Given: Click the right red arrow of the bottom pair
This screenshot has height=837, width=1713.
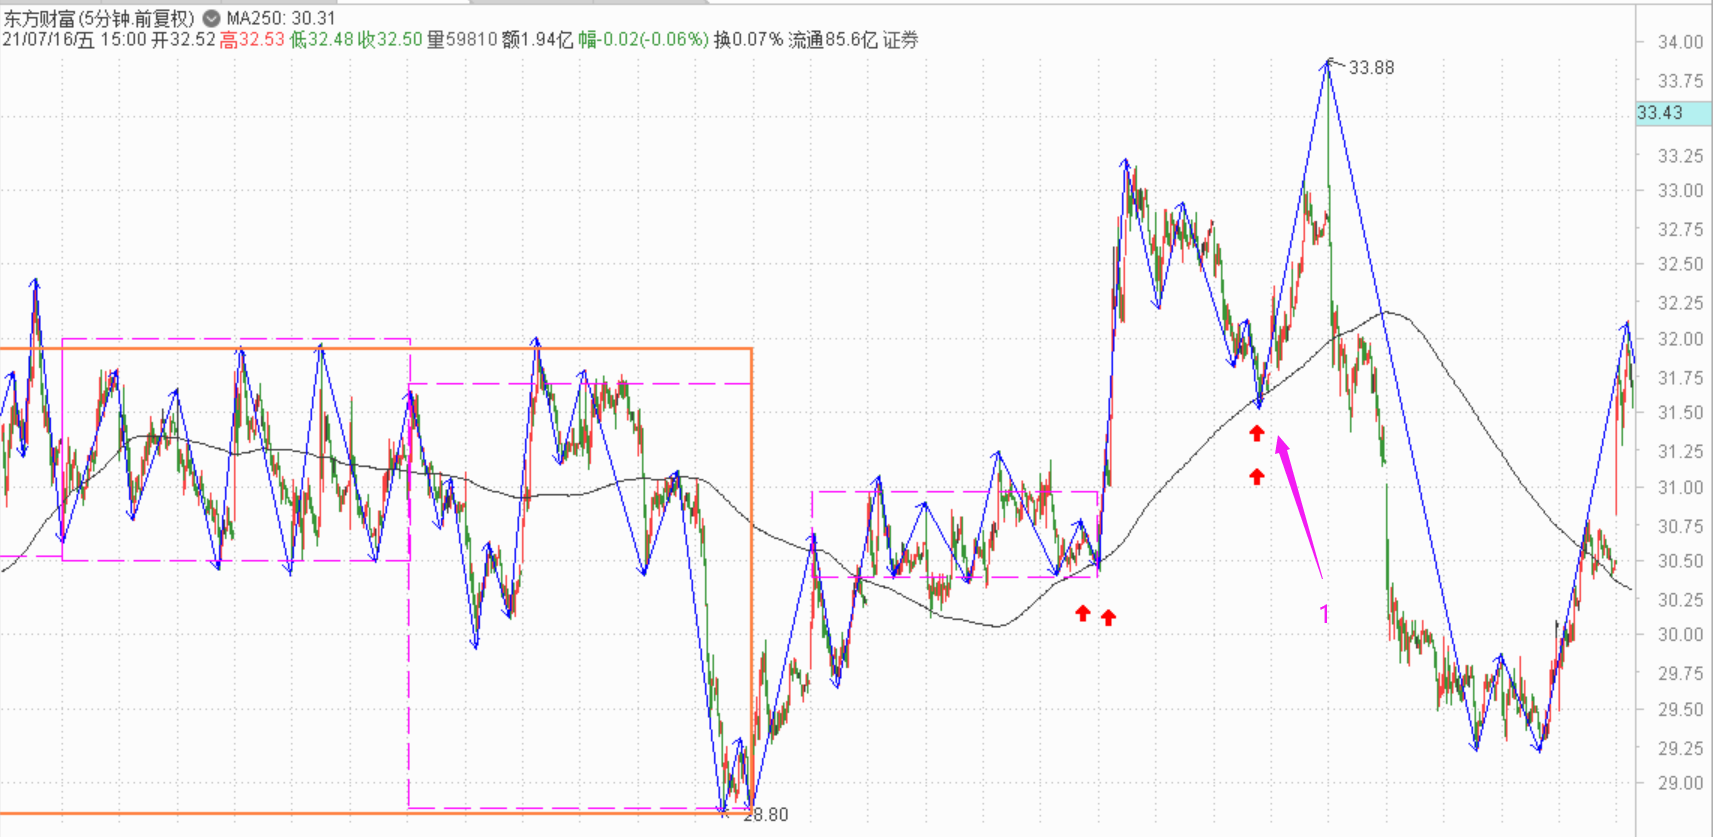Looking at the screenshot, I should tap(1108, 618).
